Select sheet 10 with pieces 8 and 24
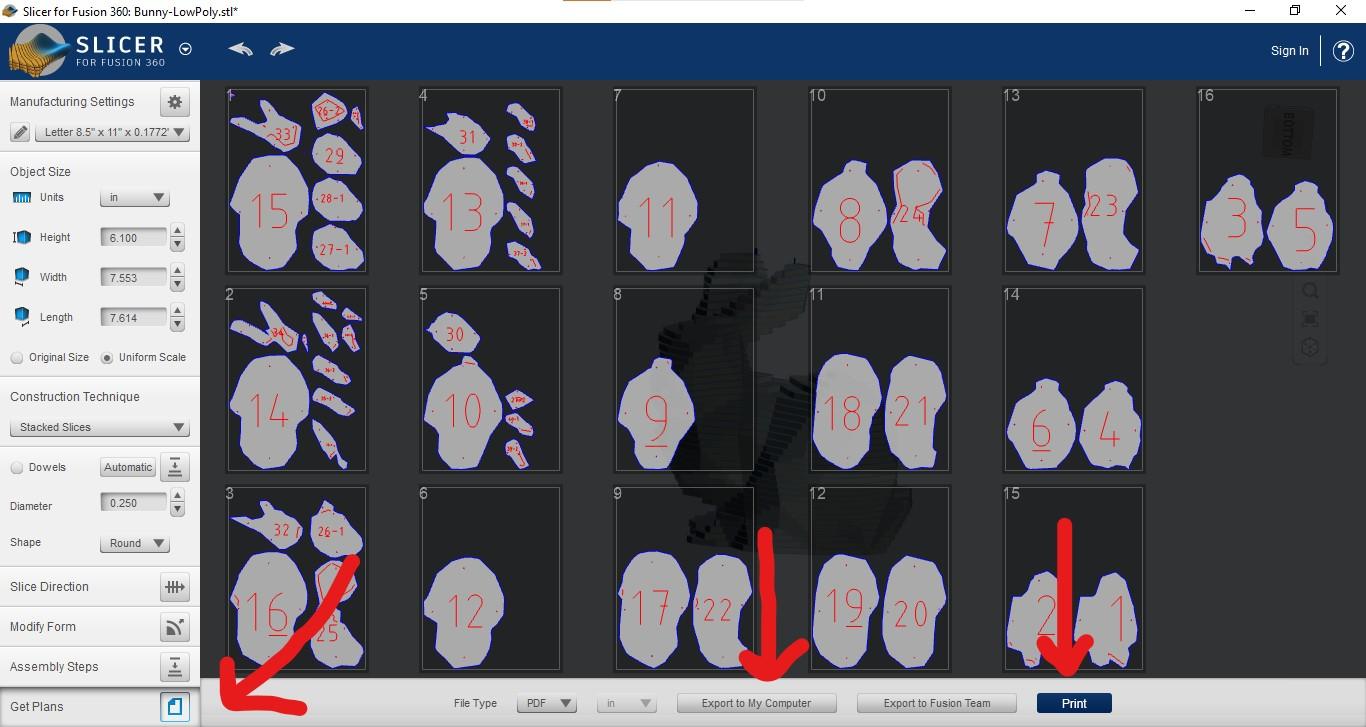The width and height of the screenshot is (1366, 727). click(880, 181)
